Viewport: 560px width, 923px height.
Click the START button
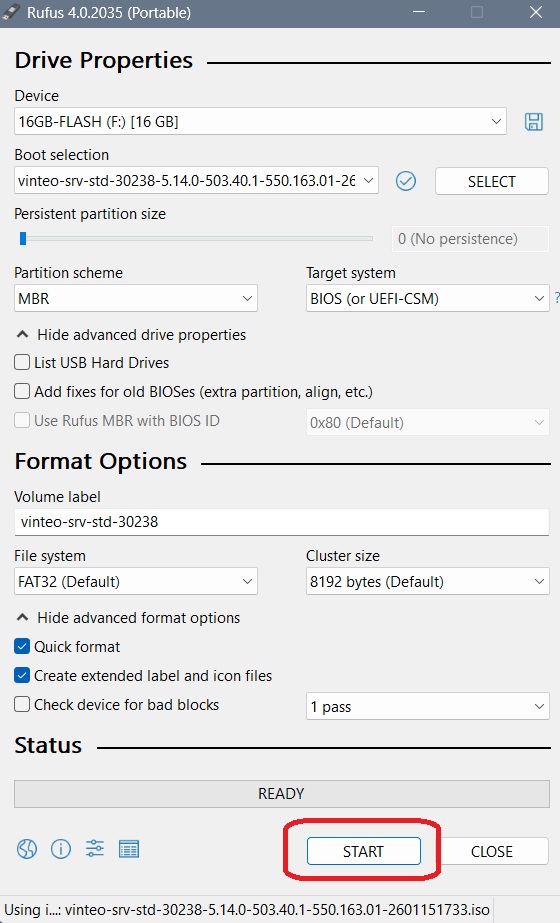[x=363, y=851]
